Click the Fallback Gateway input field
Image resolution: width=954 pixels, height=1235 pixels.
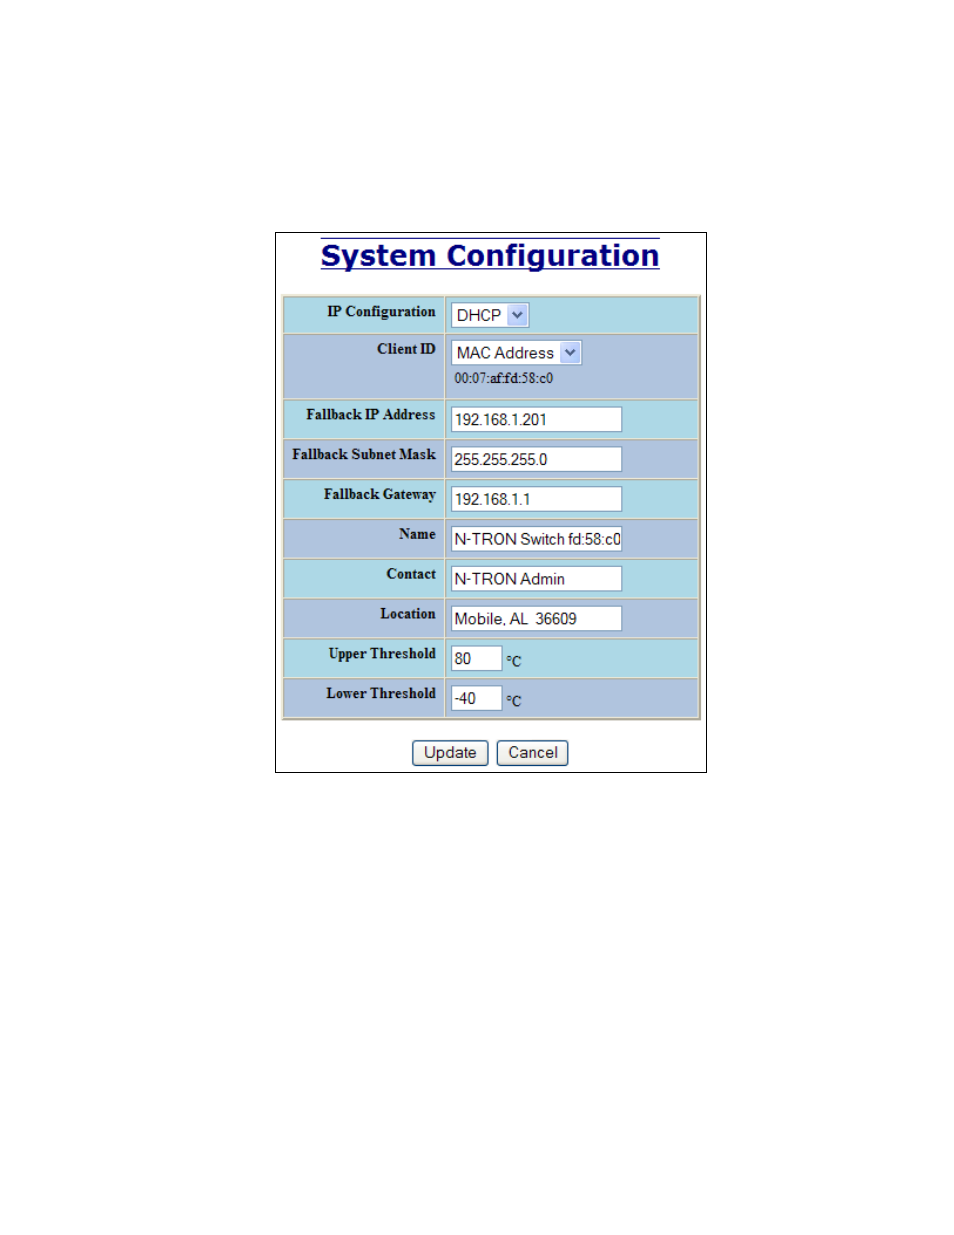[x=536, y=500]
